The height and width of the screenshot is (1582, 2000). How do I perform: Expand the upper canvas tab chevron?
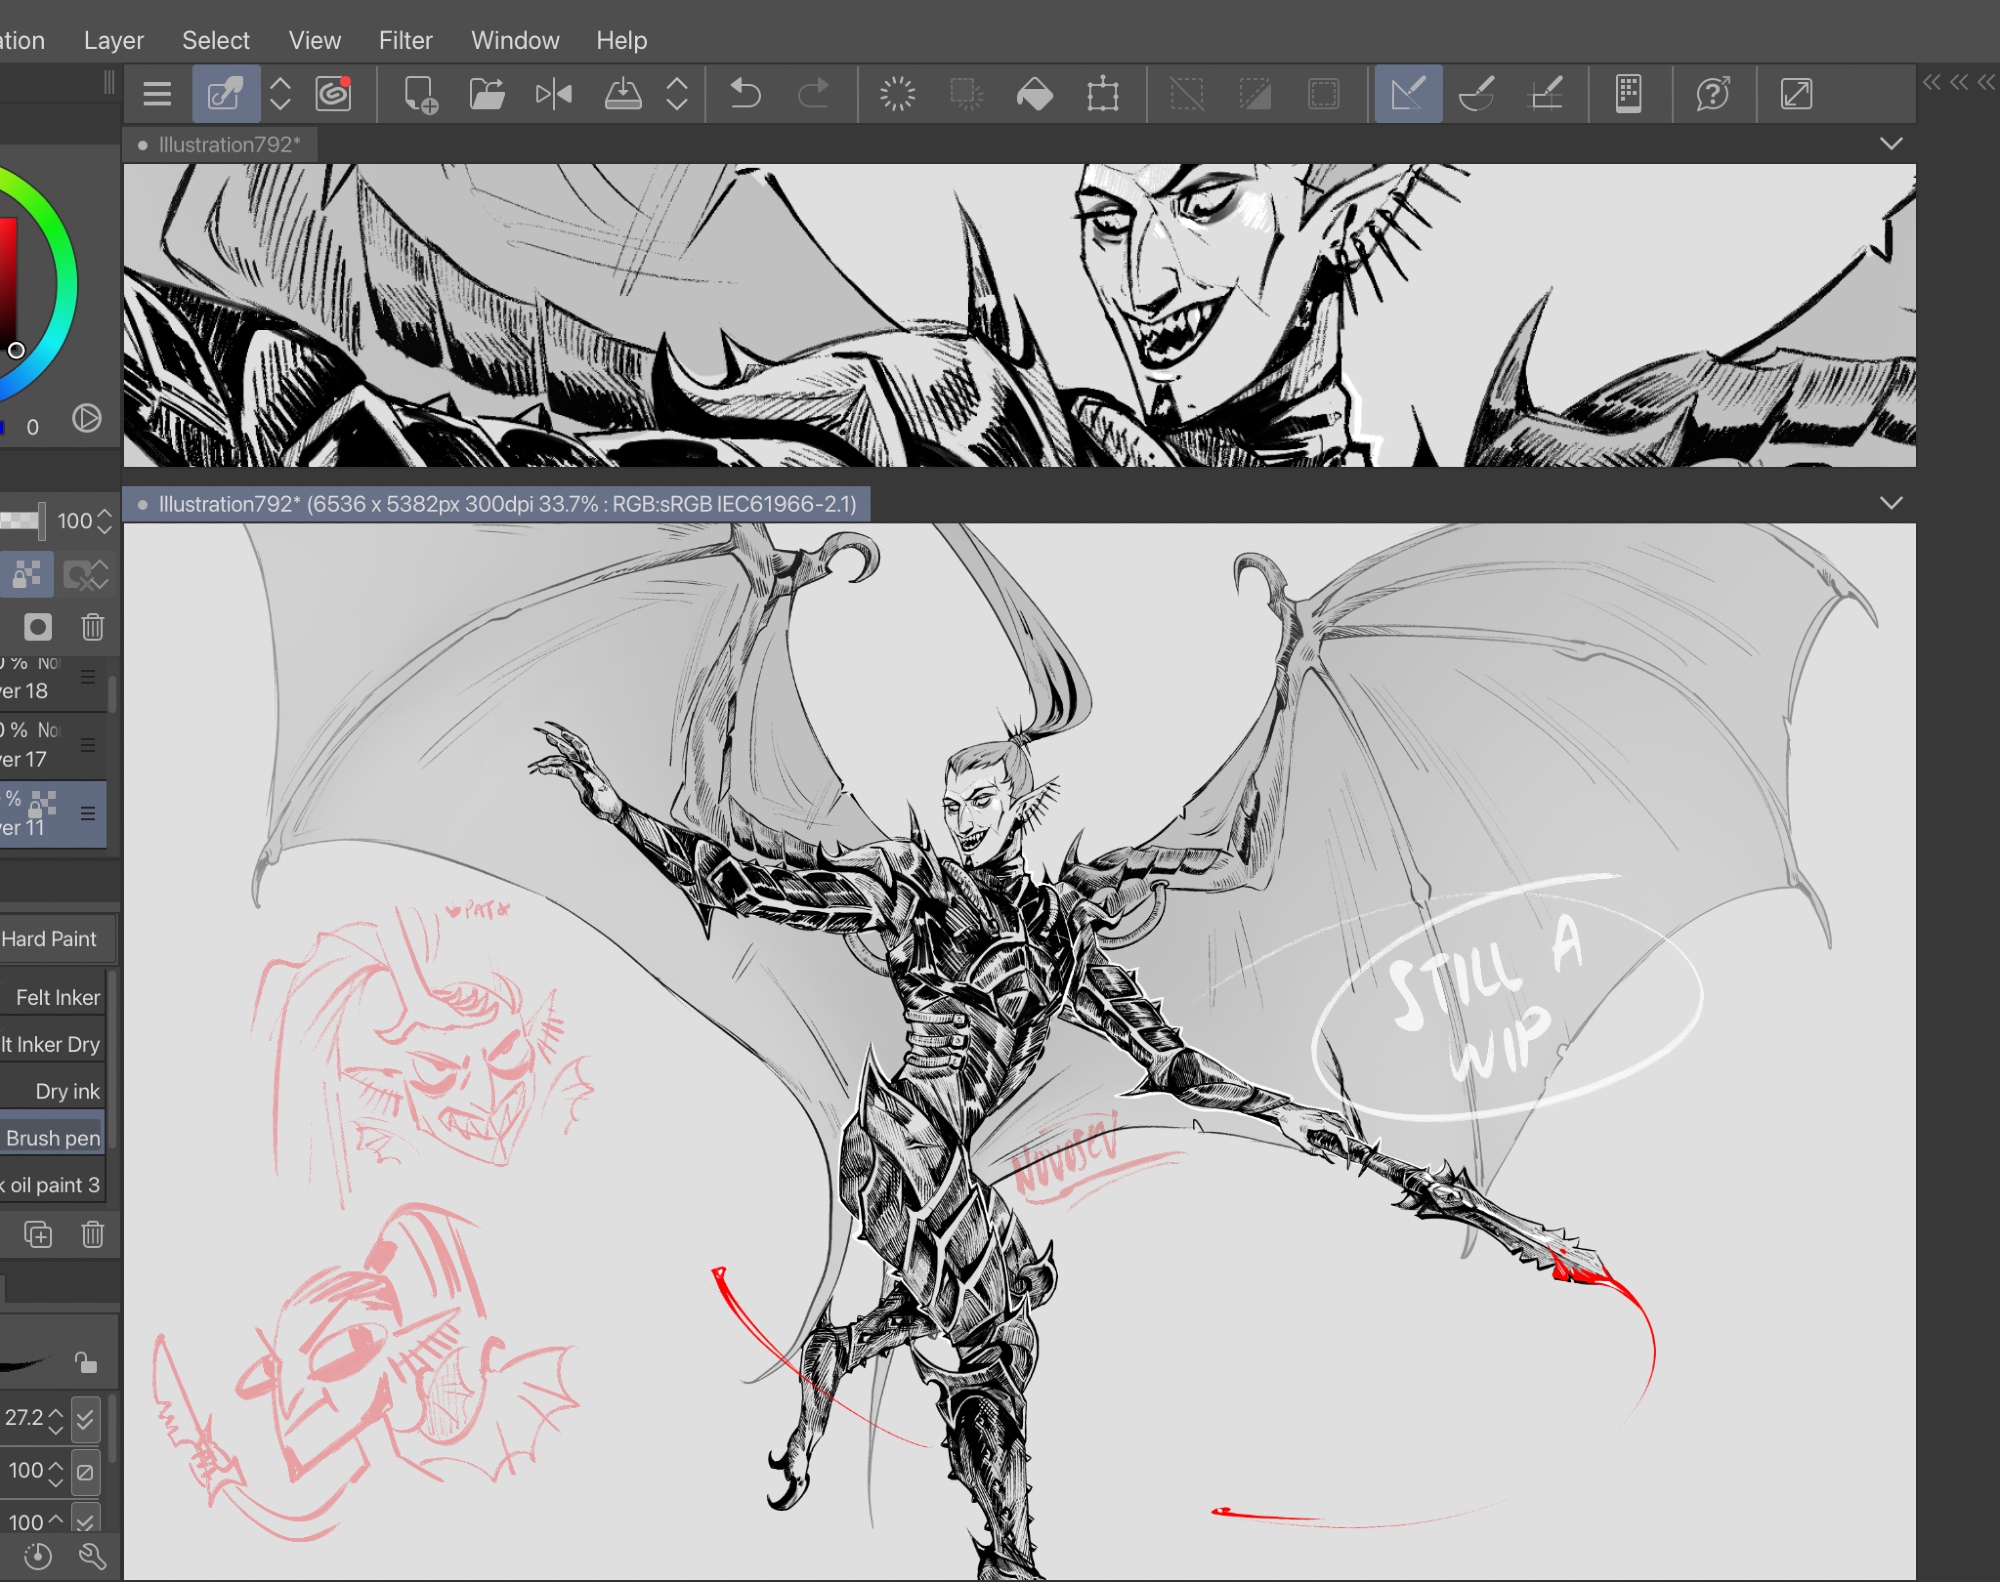click(x=1890, y=144)
